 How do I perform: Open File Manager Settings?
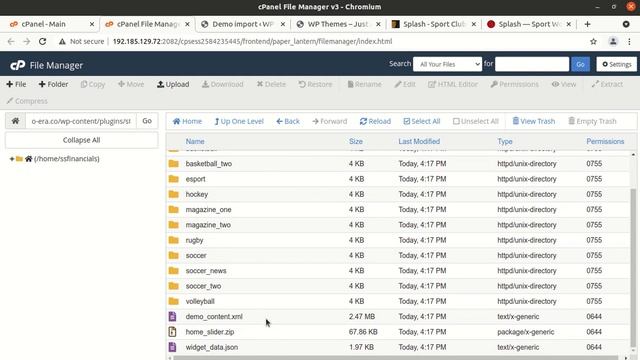616,64
